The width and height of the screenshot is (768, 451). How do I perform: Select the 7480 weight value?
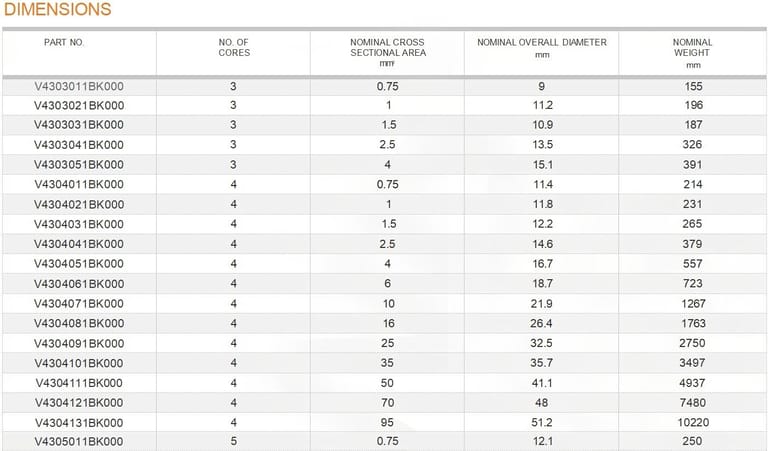point(693,402)
